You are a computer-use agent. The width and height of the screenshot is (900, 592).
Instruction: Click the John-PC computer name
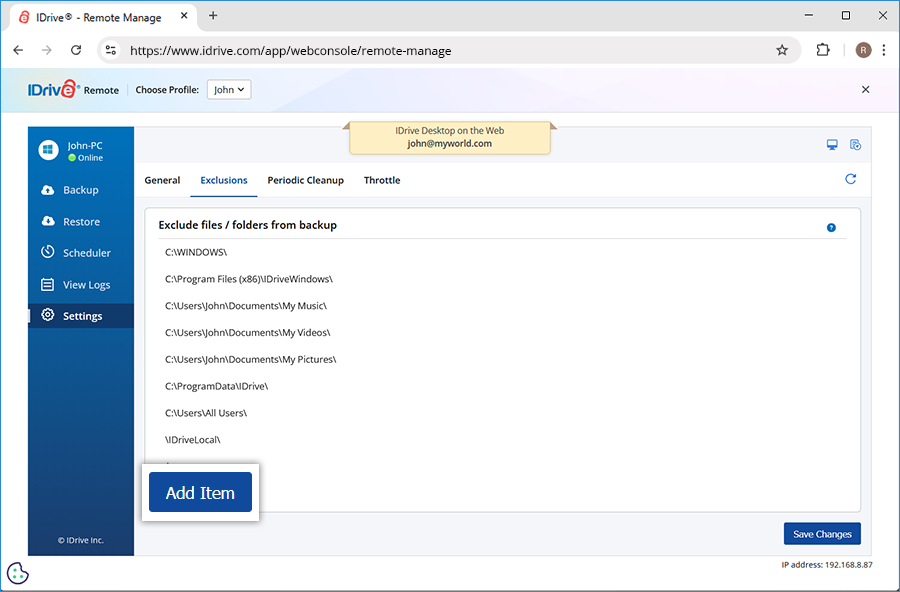tap(85, 146)
